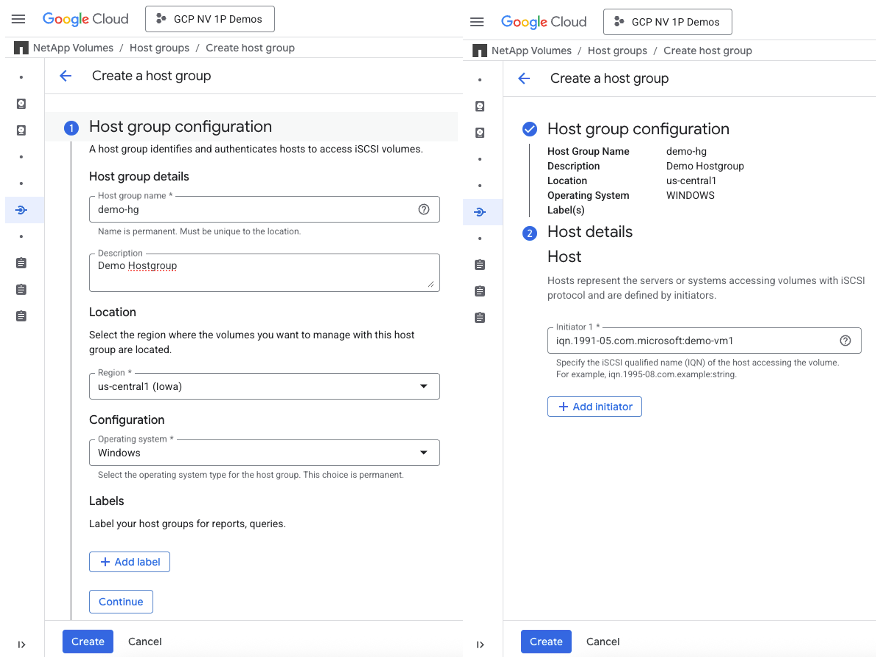Open GCP NV 1P Demos project selector, left panel

(209, 19)
